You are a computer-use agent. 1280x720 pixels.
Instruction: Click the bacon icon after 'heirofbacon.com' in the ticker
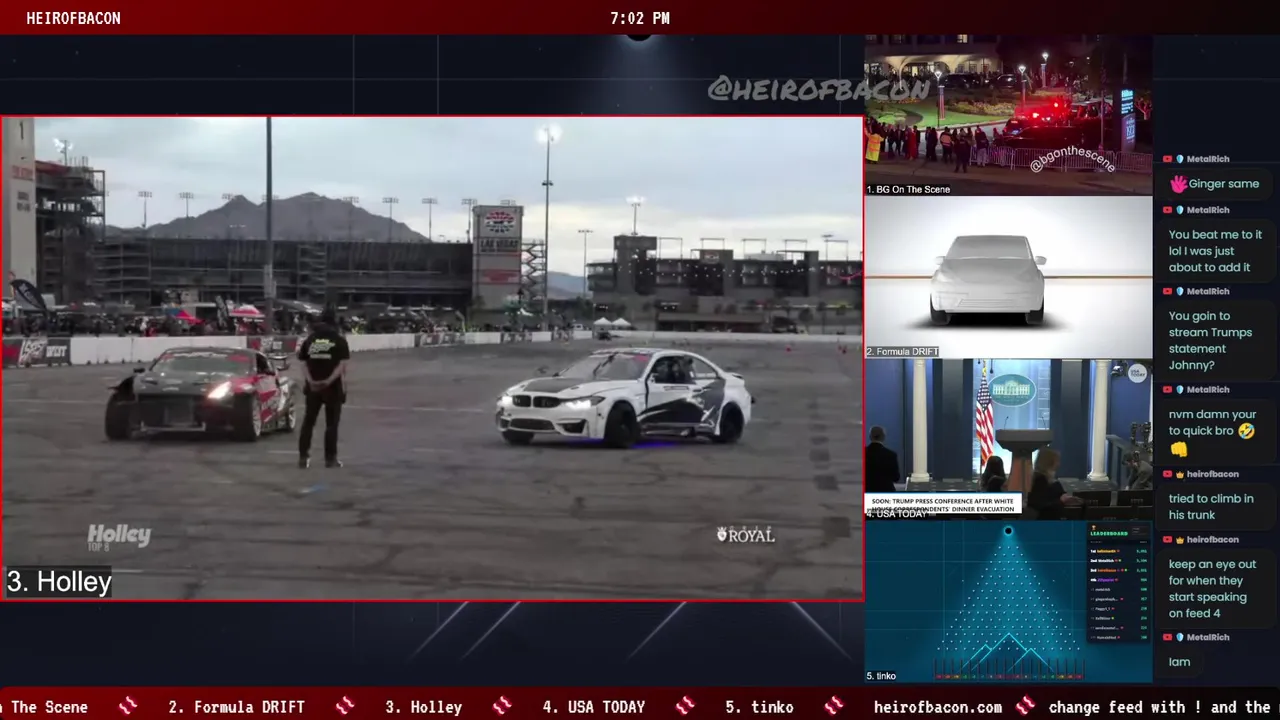(1026, 707)
